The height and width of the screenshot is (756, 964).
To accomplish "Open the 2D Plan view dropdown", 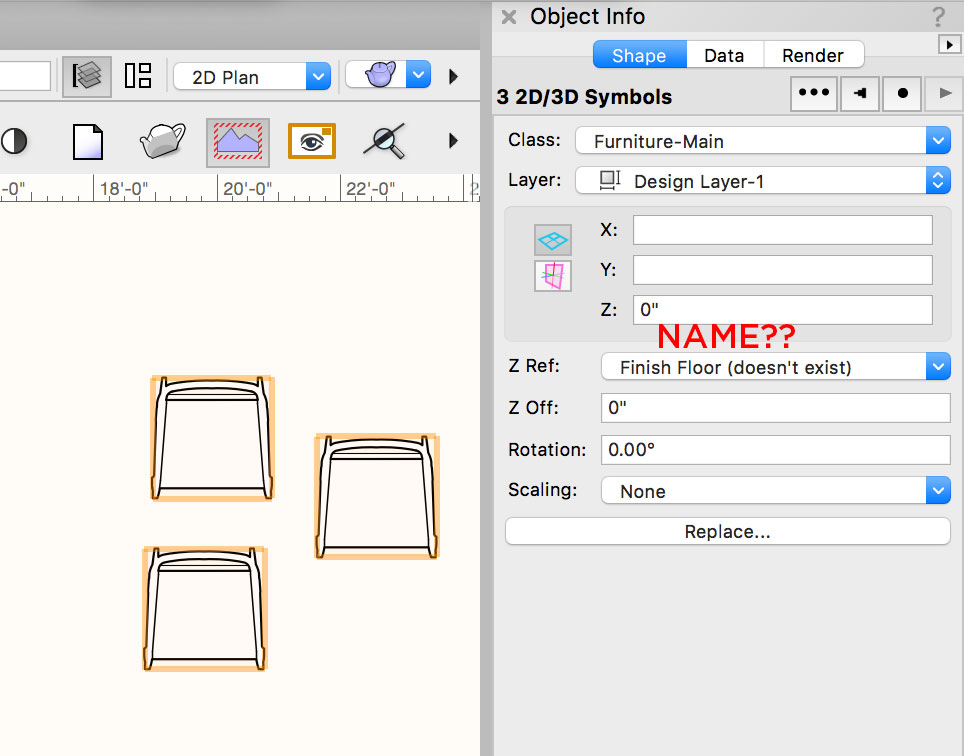I will pyautogui.click(x=251, y=76).
